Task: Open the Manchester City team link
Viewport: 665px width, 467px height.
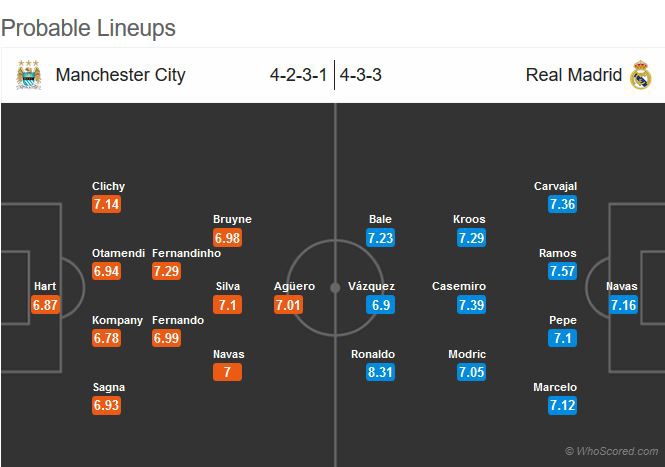Action: 120,75
